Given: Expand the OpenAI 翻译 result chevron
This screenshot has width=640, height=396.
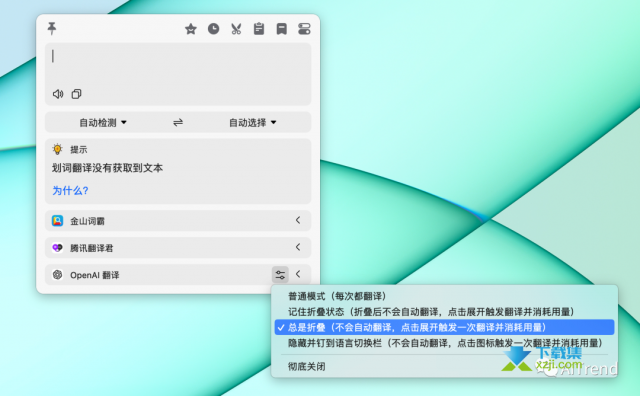Looking at the screenshot, I should [x=298, y=274].
